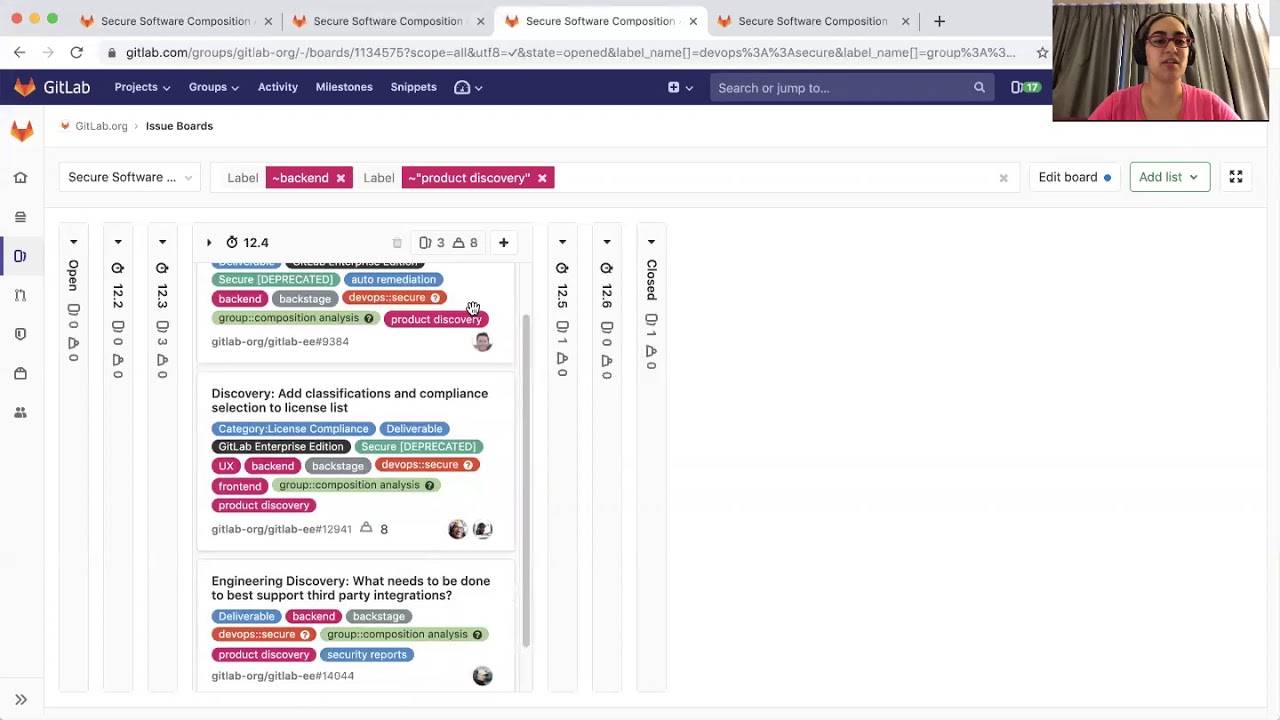
Task: Expand the 12.2 milestone list
Action: point(118,242)
